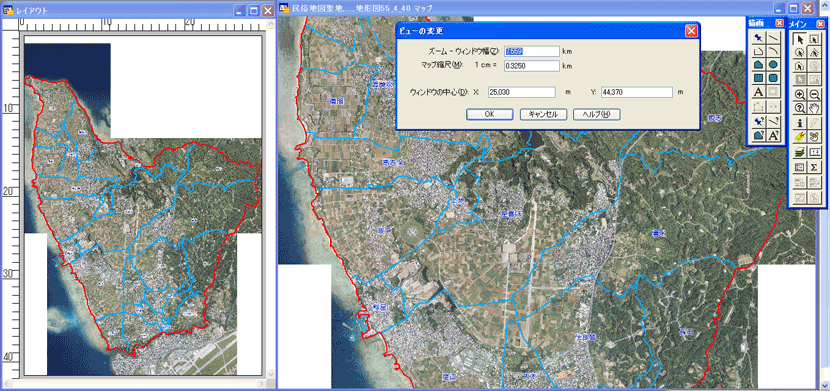Select the Arc drawing tool

[x=773, y=52]
